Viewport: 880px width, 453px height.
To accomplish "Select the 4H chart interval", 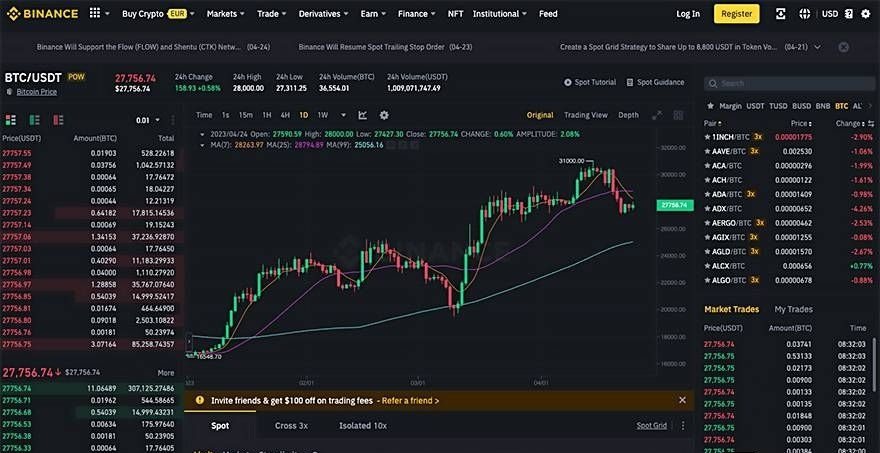I will coord(285,115).
